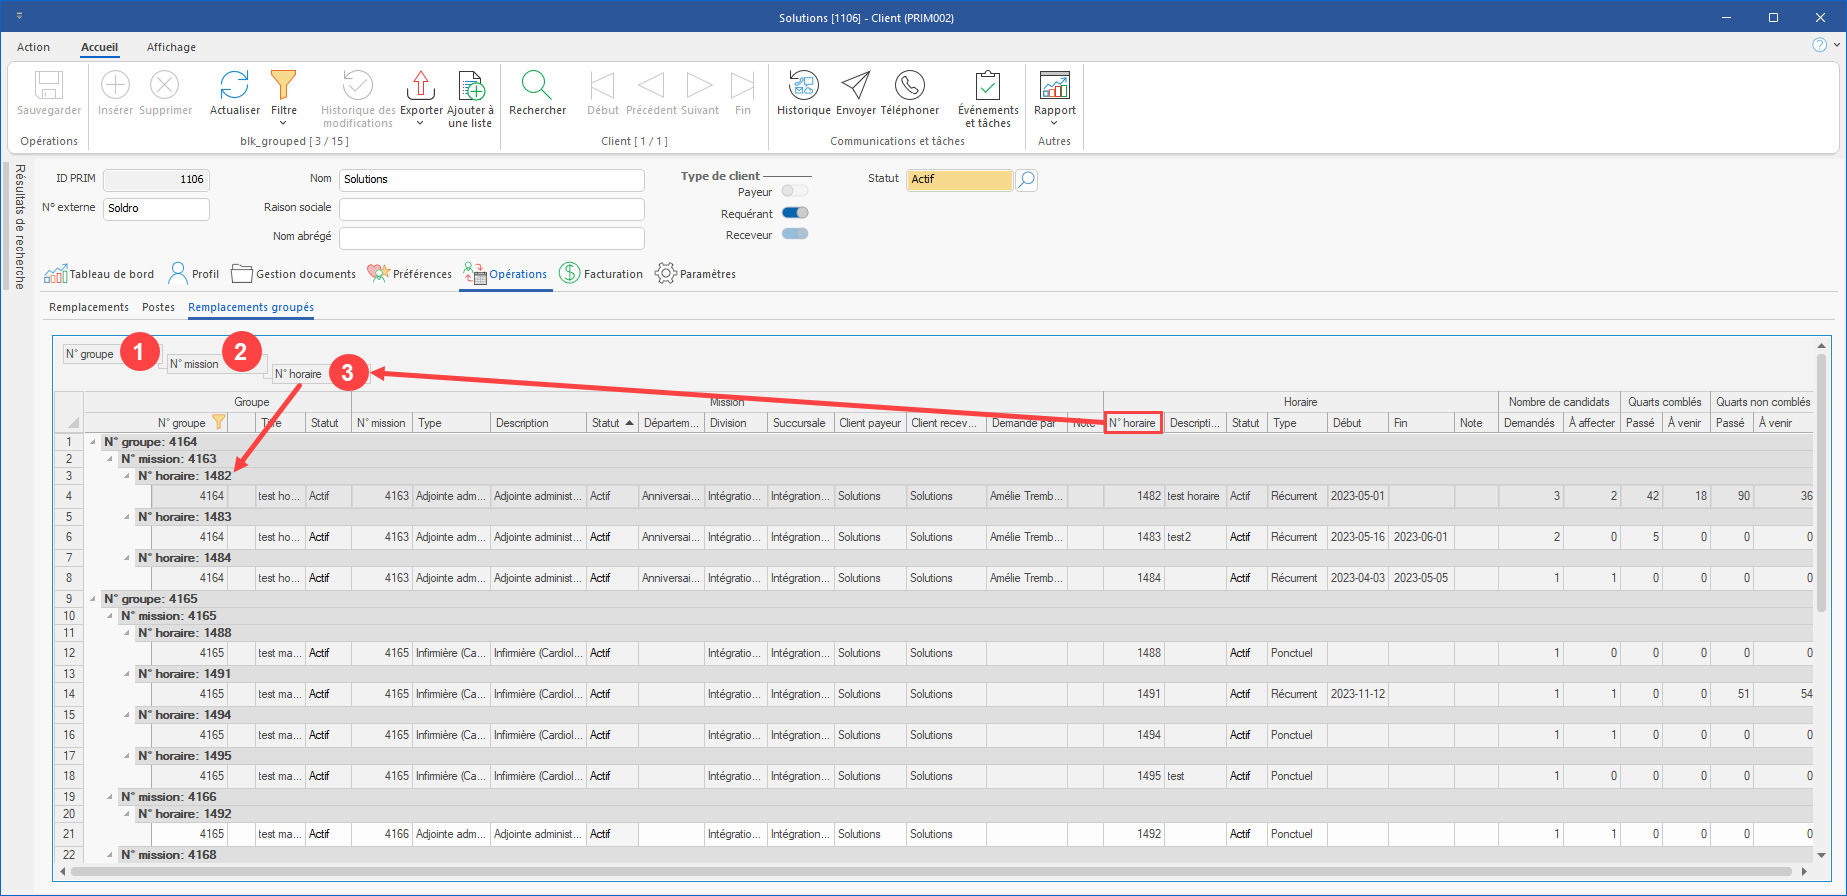Click Ajouter à une liste icon

(470, 87)
